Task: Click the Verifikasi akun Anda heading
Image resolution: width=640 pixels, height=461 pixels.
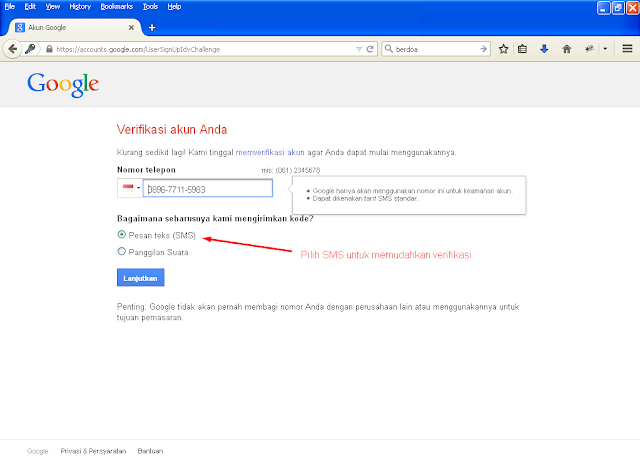Action: coord(172,129)
